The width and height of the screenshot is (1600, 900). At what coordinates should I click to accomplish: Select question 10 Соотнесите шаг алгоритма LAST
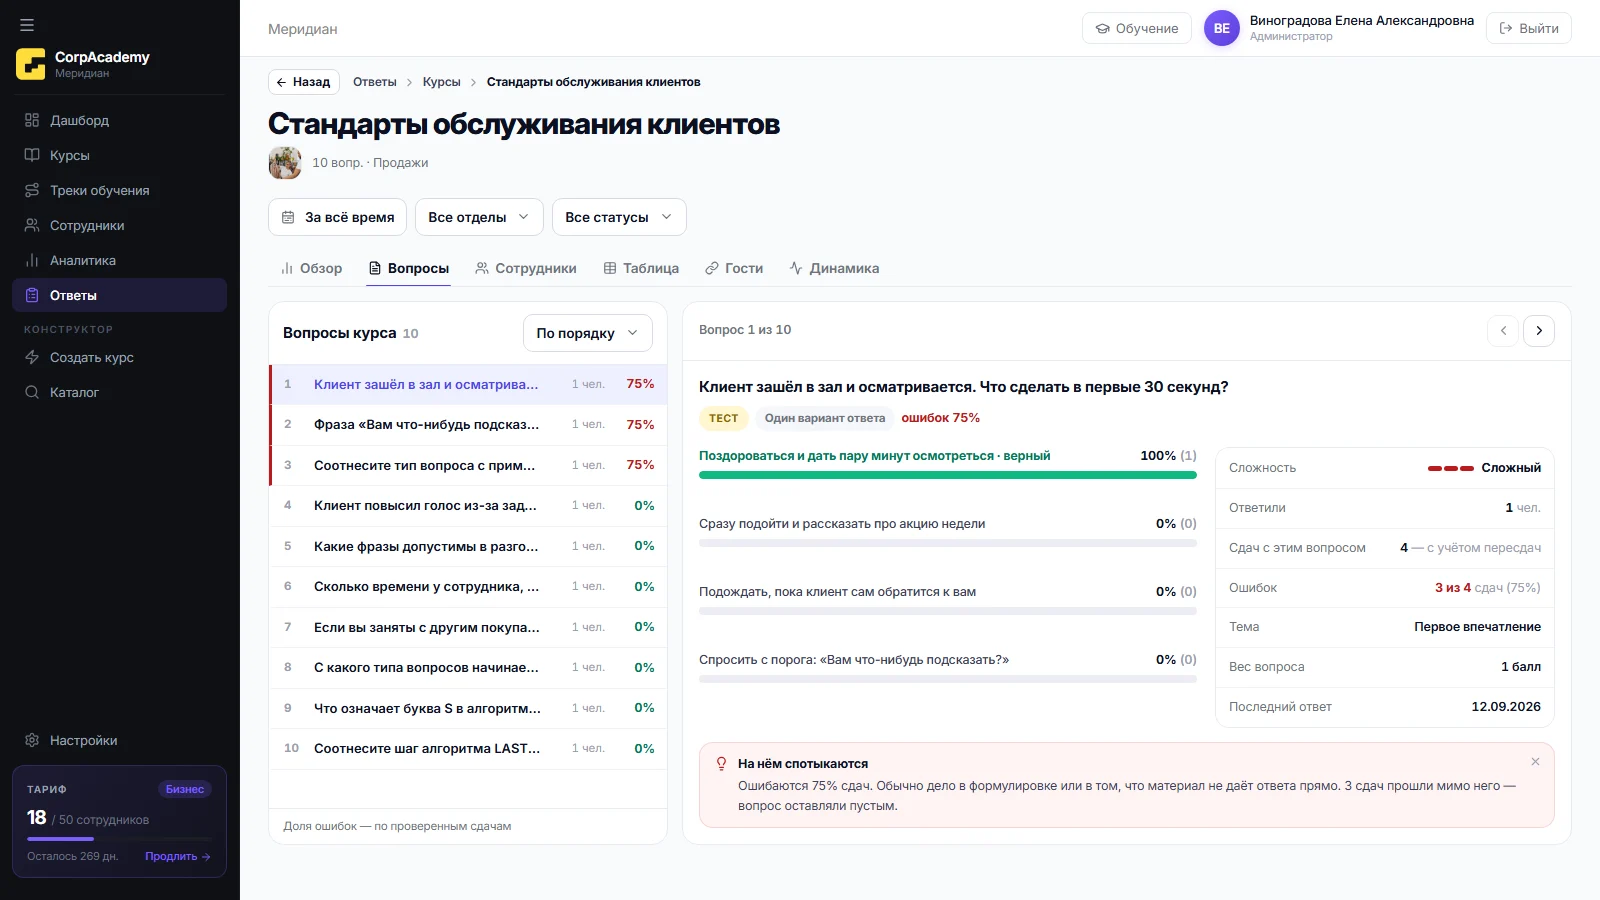click(x=468, y=748)
